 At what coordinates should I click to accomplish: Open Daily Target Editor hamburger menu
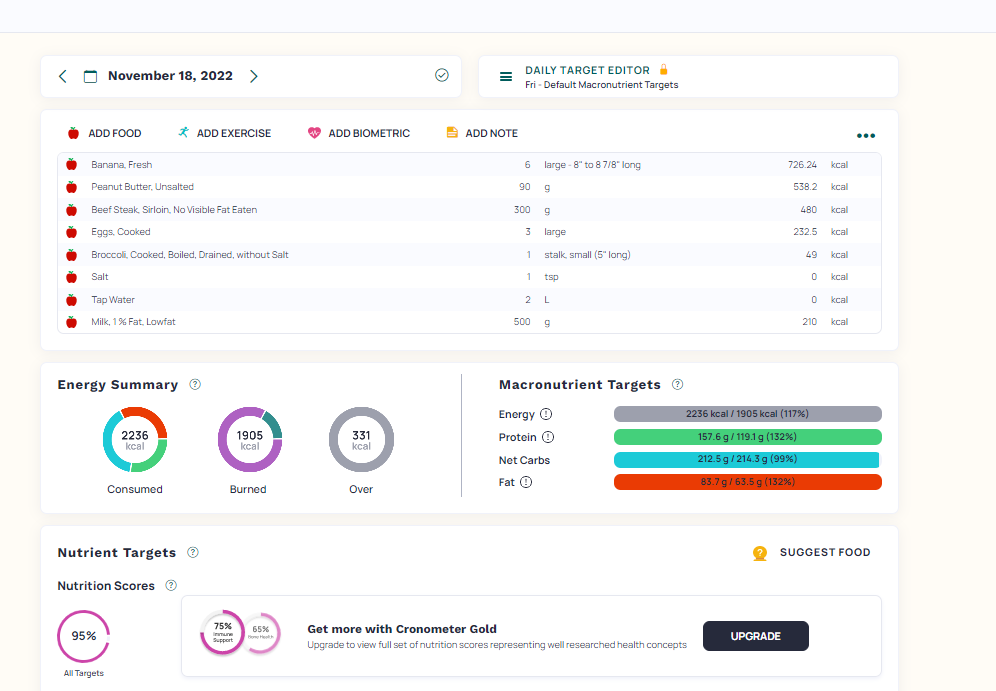click(x=506, y=77)
